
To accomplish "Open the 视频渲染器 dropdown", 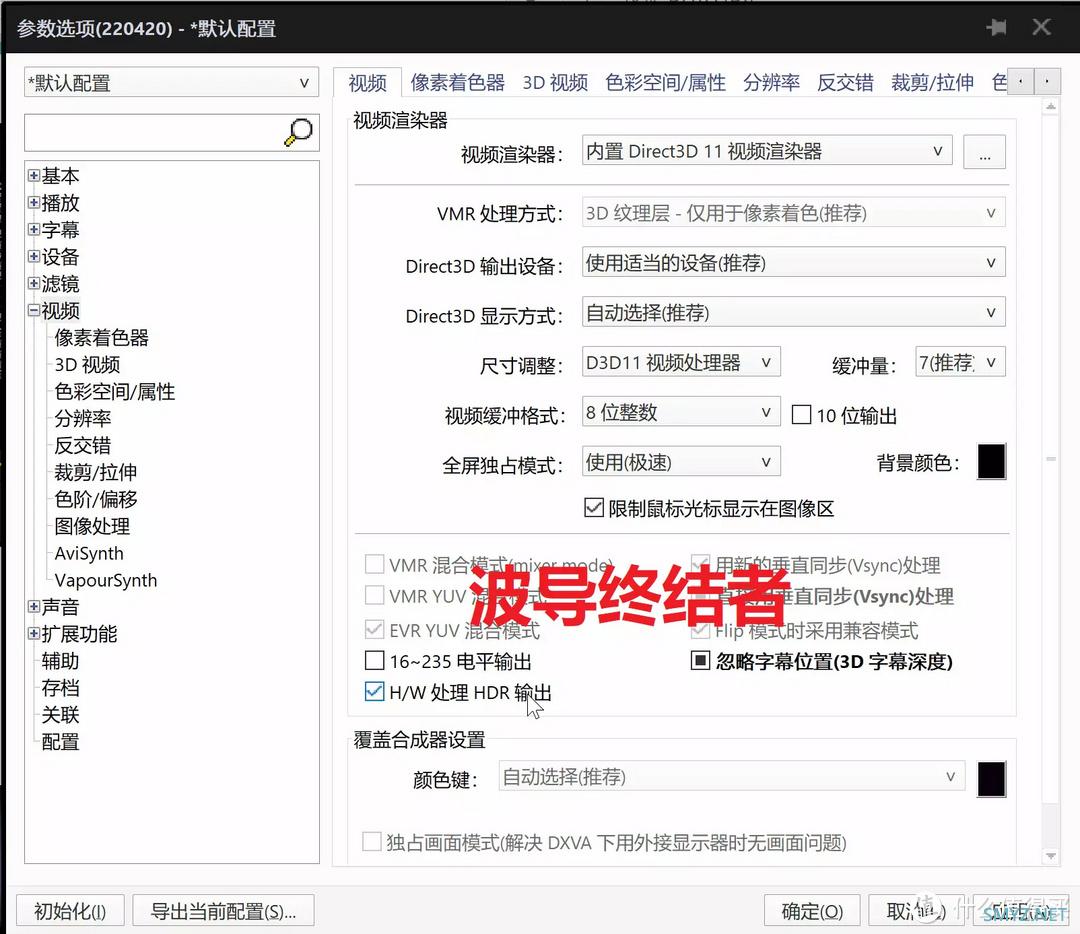I will coord(767,151).
